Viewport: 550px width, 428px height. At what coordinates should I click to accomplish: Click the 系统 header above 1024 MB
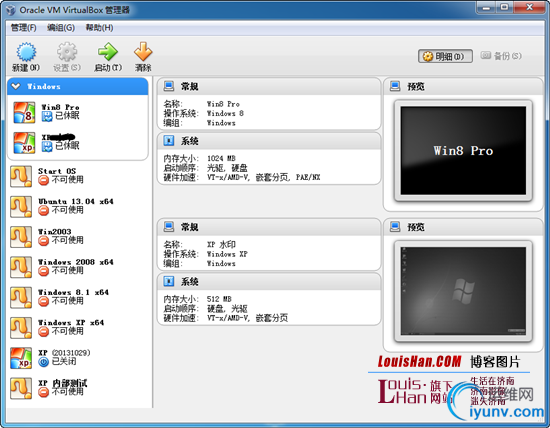(x=189, y=141)
